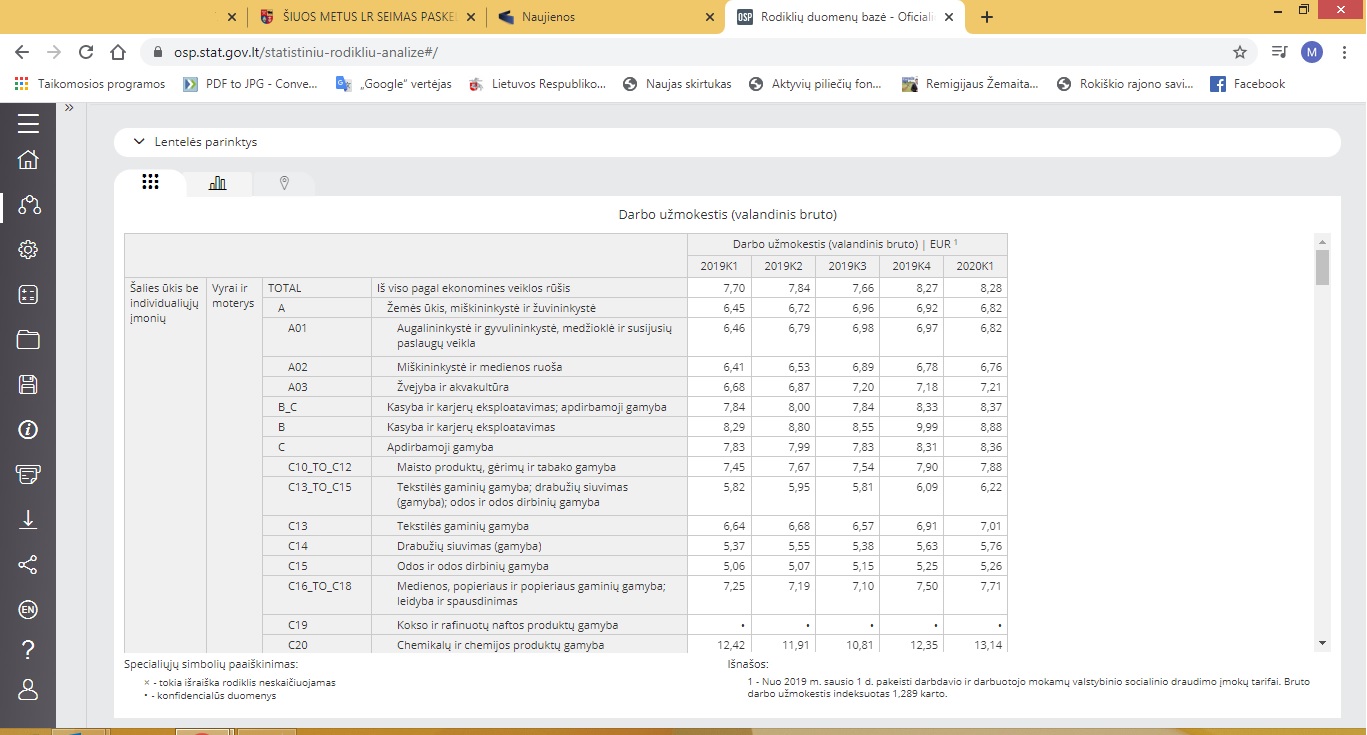This screenshot has width=1367, height=735.
Task: Open the indicator tree sidebar icon
Action: 28,205
